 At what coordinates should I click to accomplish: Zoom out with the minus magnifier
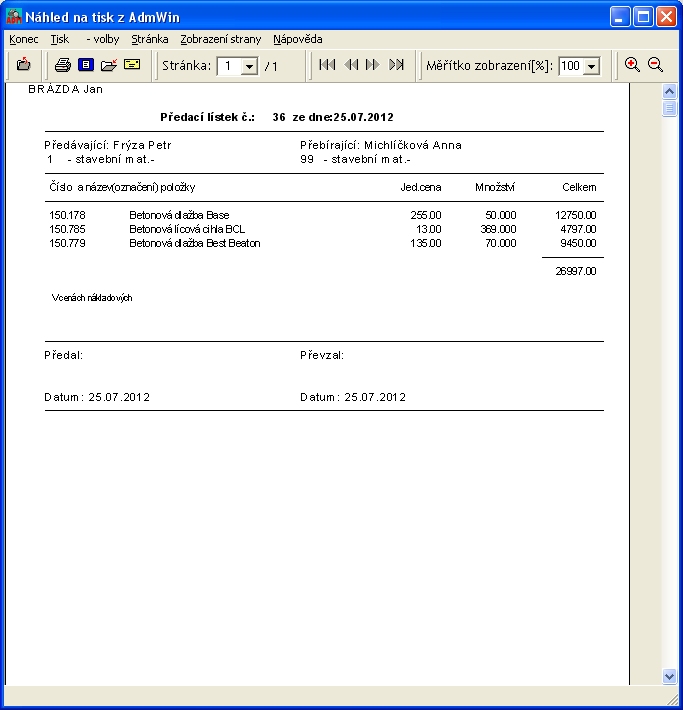coord(655,65)
